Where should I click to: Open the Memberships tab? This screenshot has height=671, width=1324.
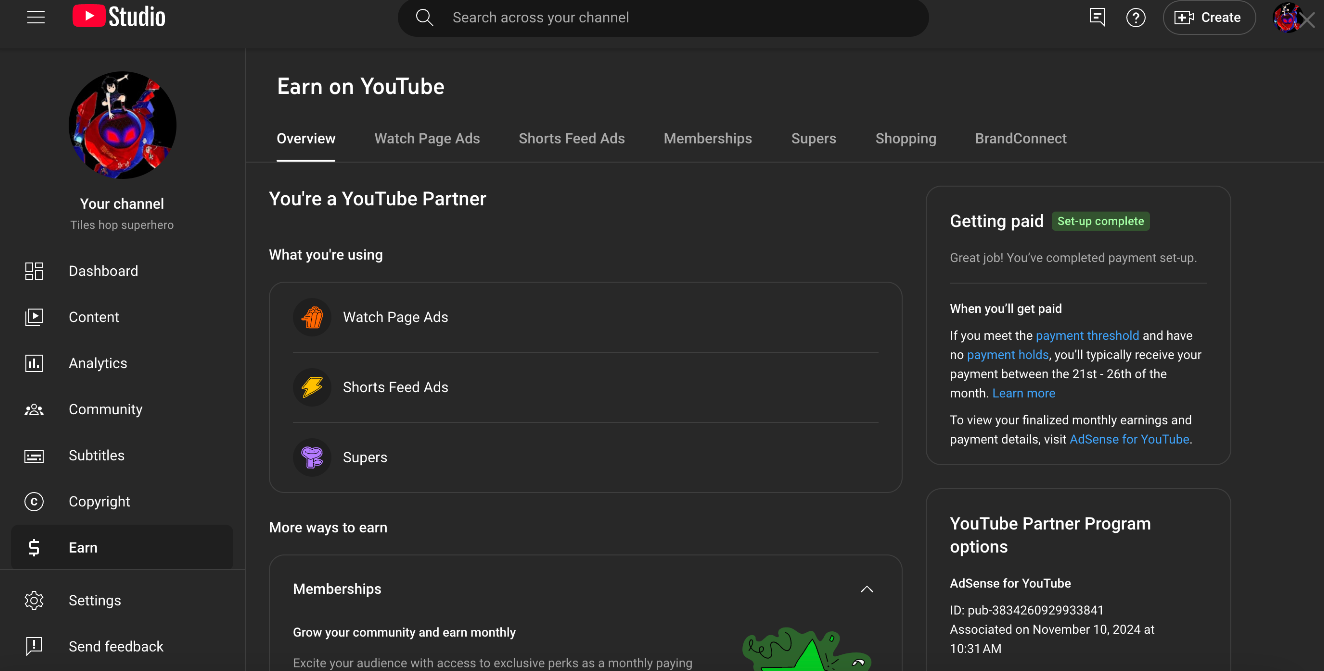[708, 139]
